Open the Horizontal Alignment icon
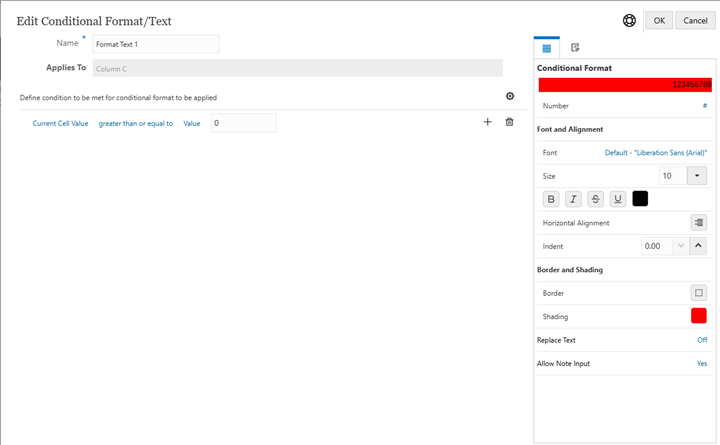This screenshot has width=720, height=445. click(x=698, y=222)
